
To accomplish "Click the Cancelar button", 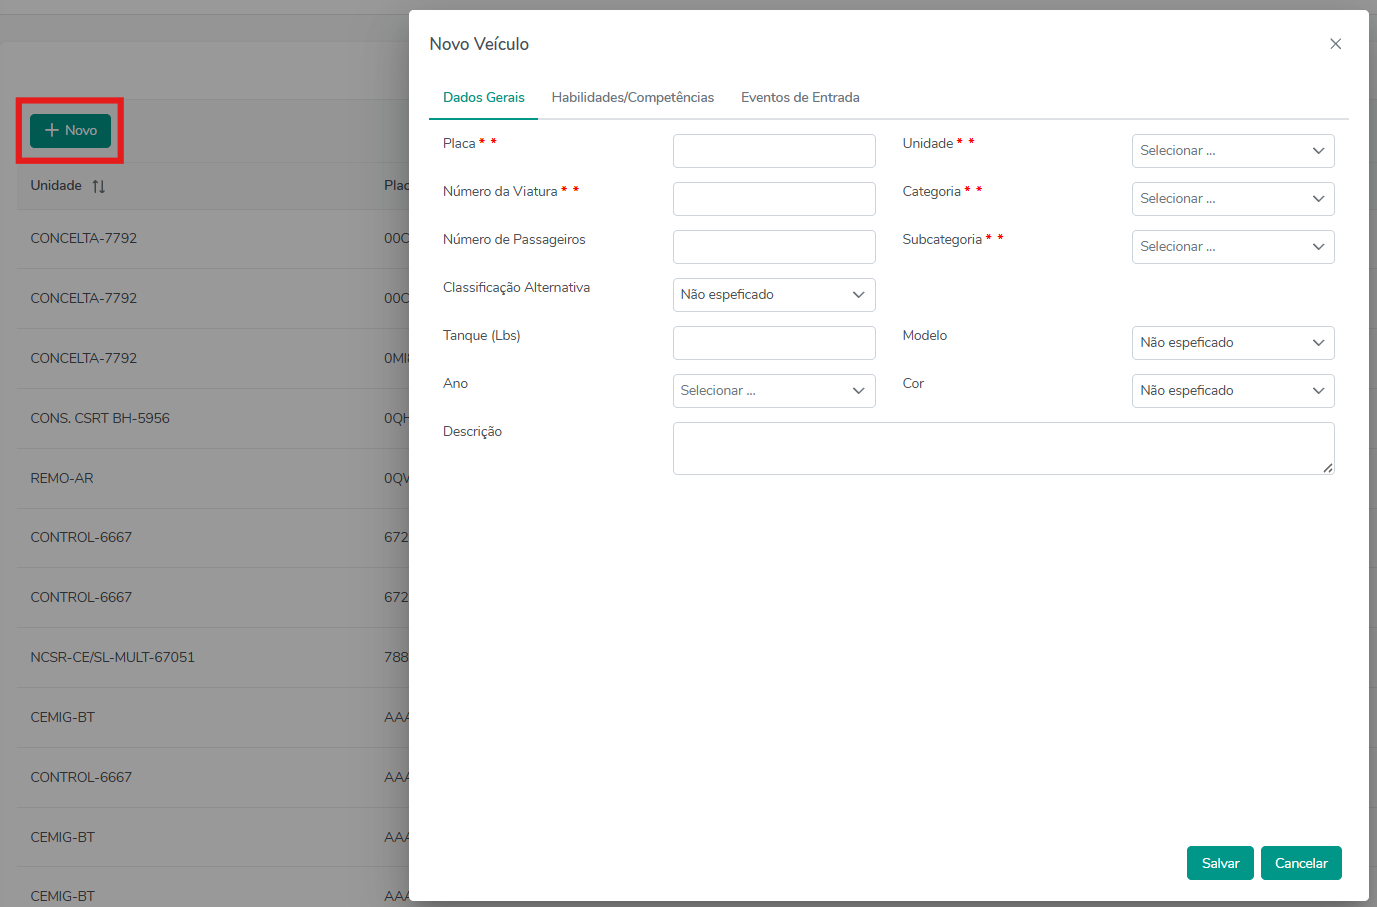I will (1300, 863).
